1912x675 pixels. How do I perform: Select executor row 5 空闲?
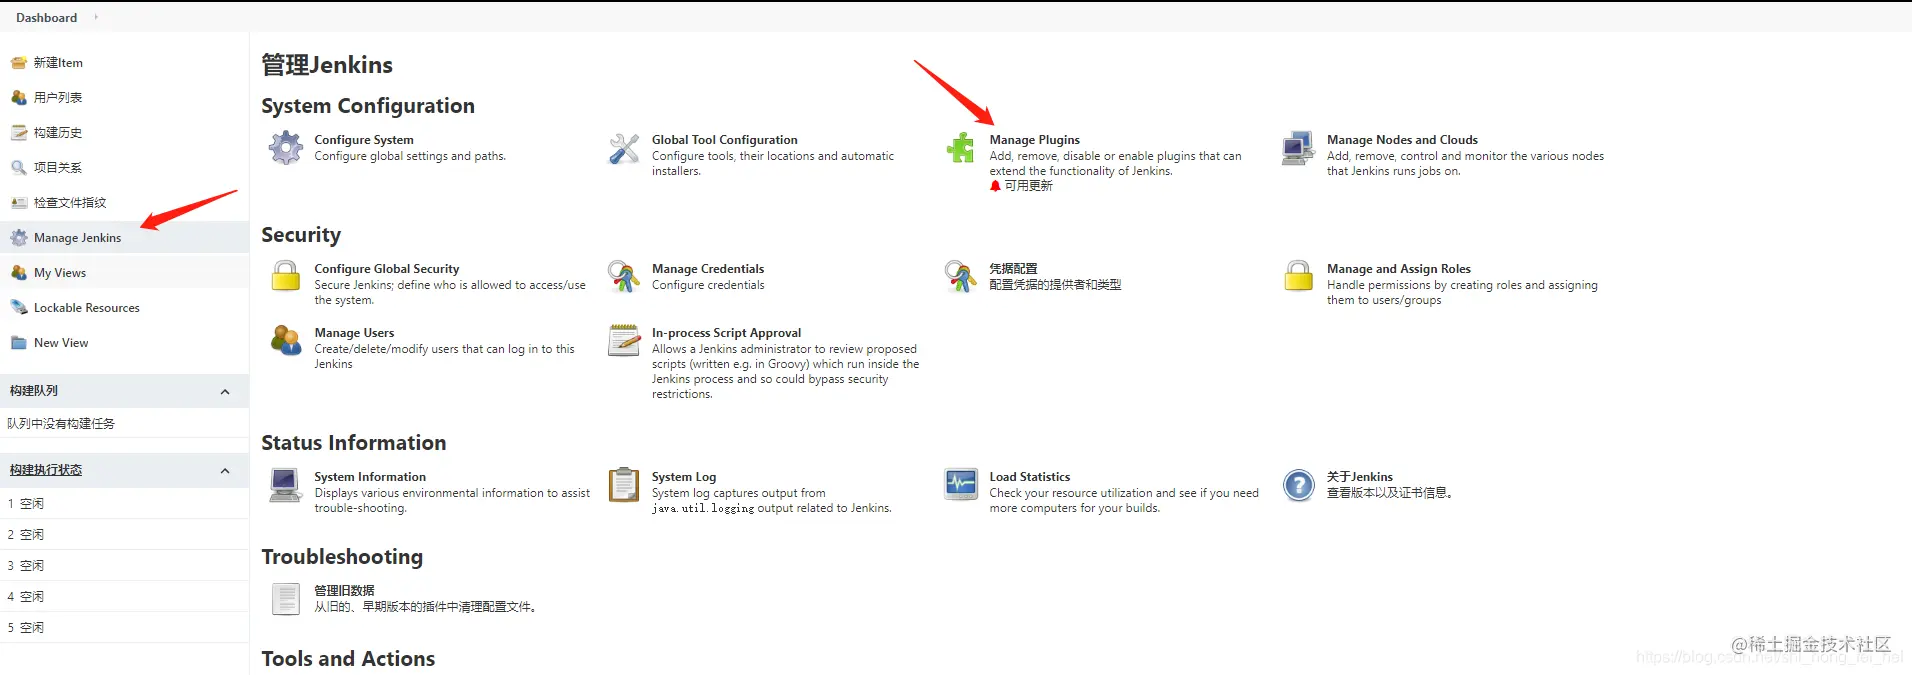(124, 627)
